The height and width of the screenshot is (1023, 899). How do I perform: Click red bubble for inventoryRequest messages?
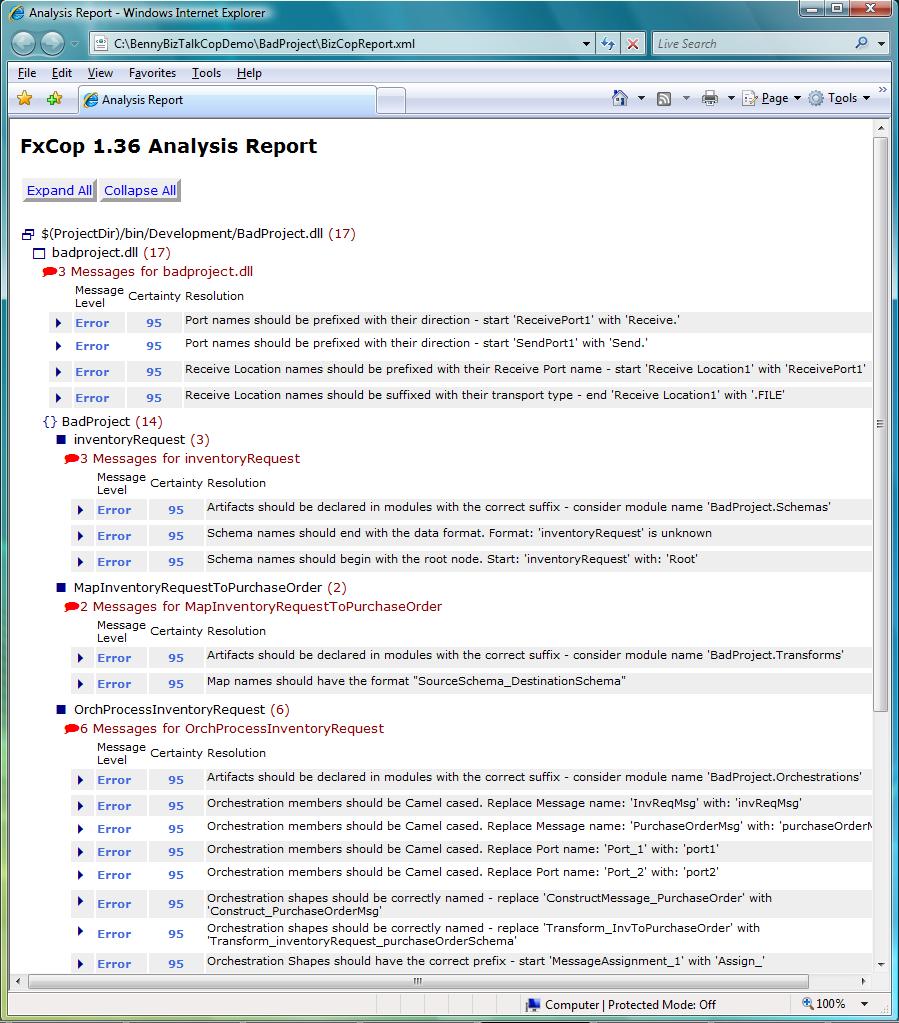pyautogui.click(x=71, y=459)
